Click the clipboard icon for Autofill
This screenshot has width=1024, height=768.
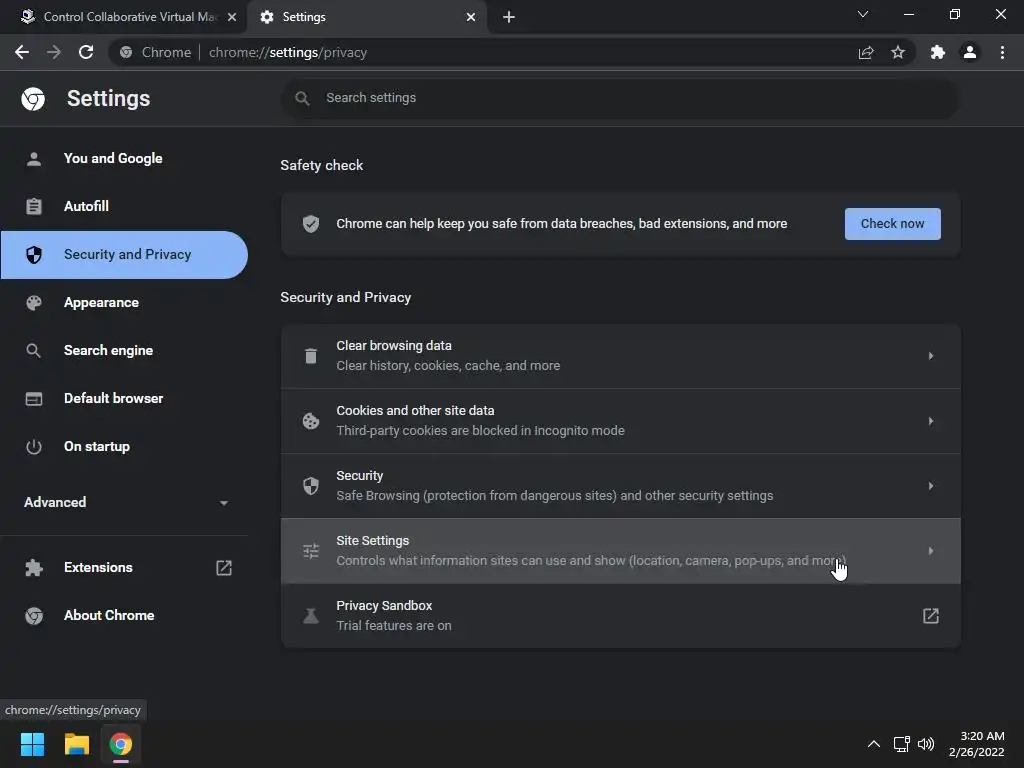point(34,206)
